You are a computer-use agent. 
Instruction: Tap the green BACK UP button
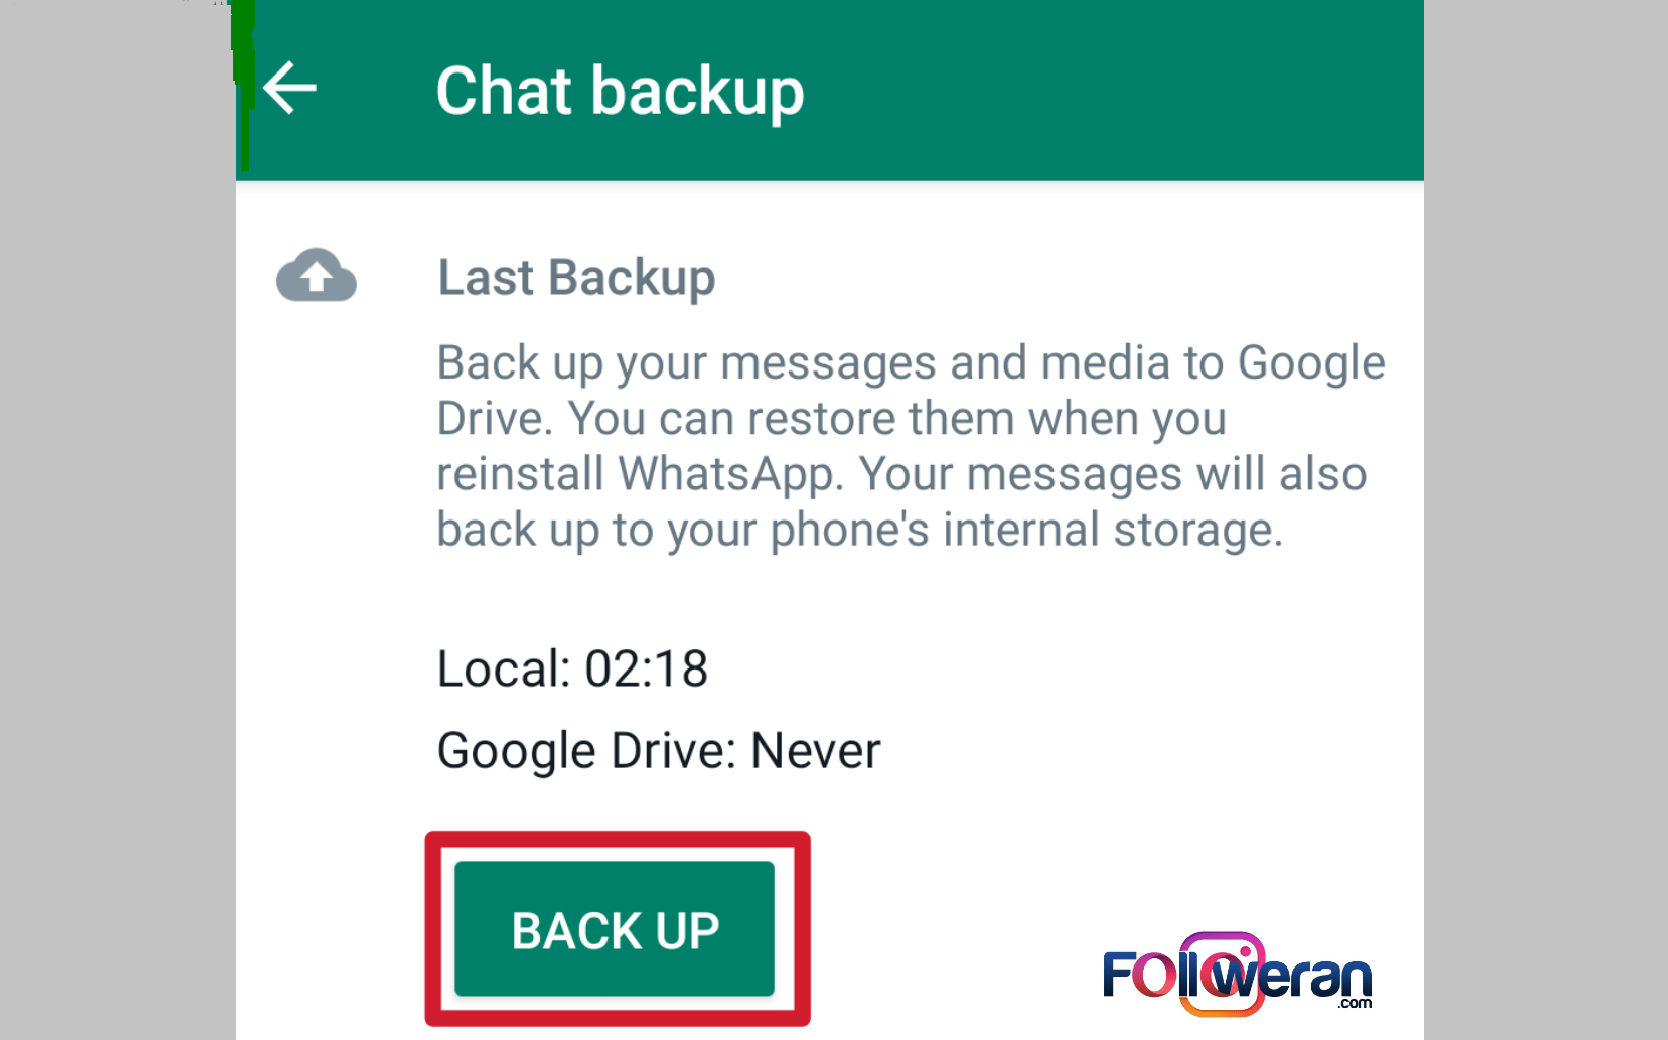614,929
